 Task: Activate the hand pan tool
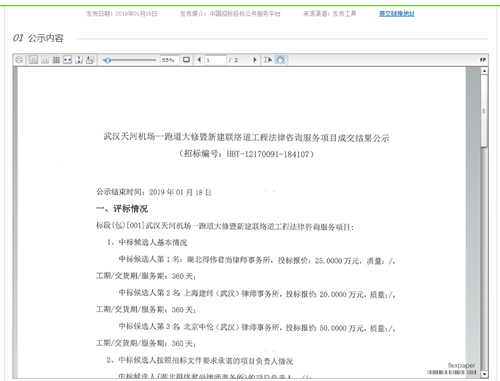(280, 60)
